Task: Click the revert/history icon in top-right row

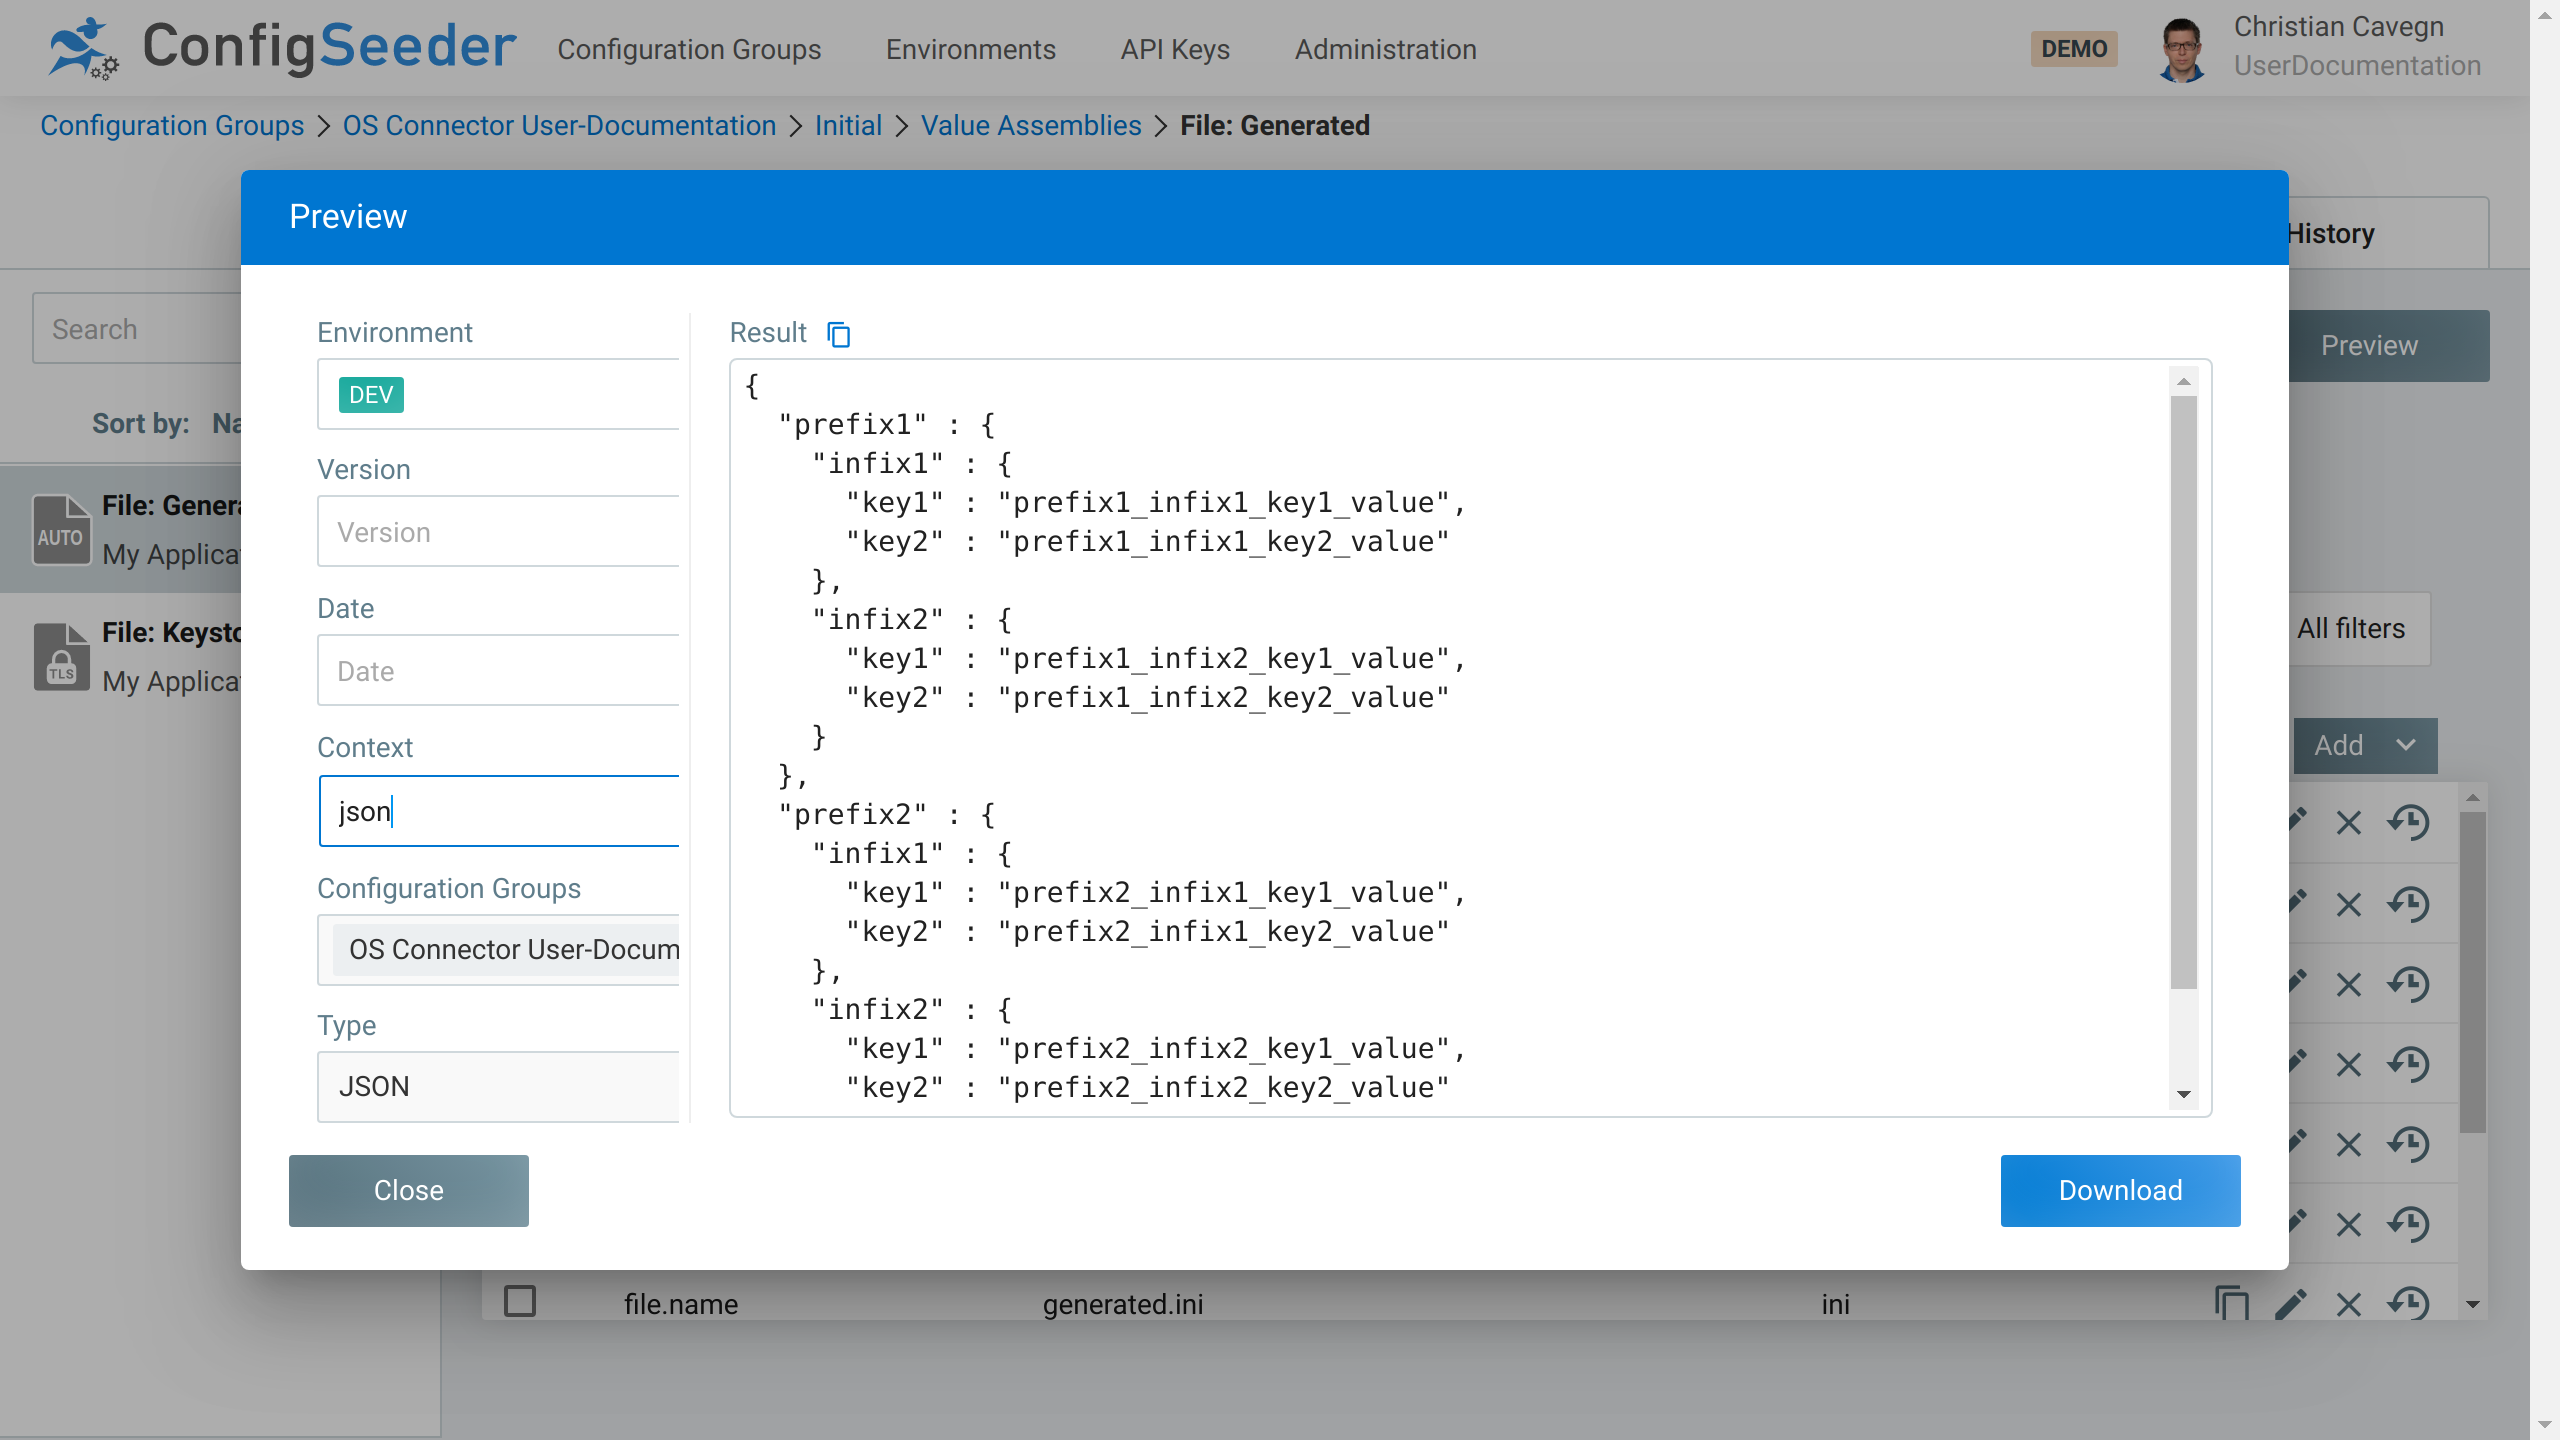Action: coord(2409,823)
